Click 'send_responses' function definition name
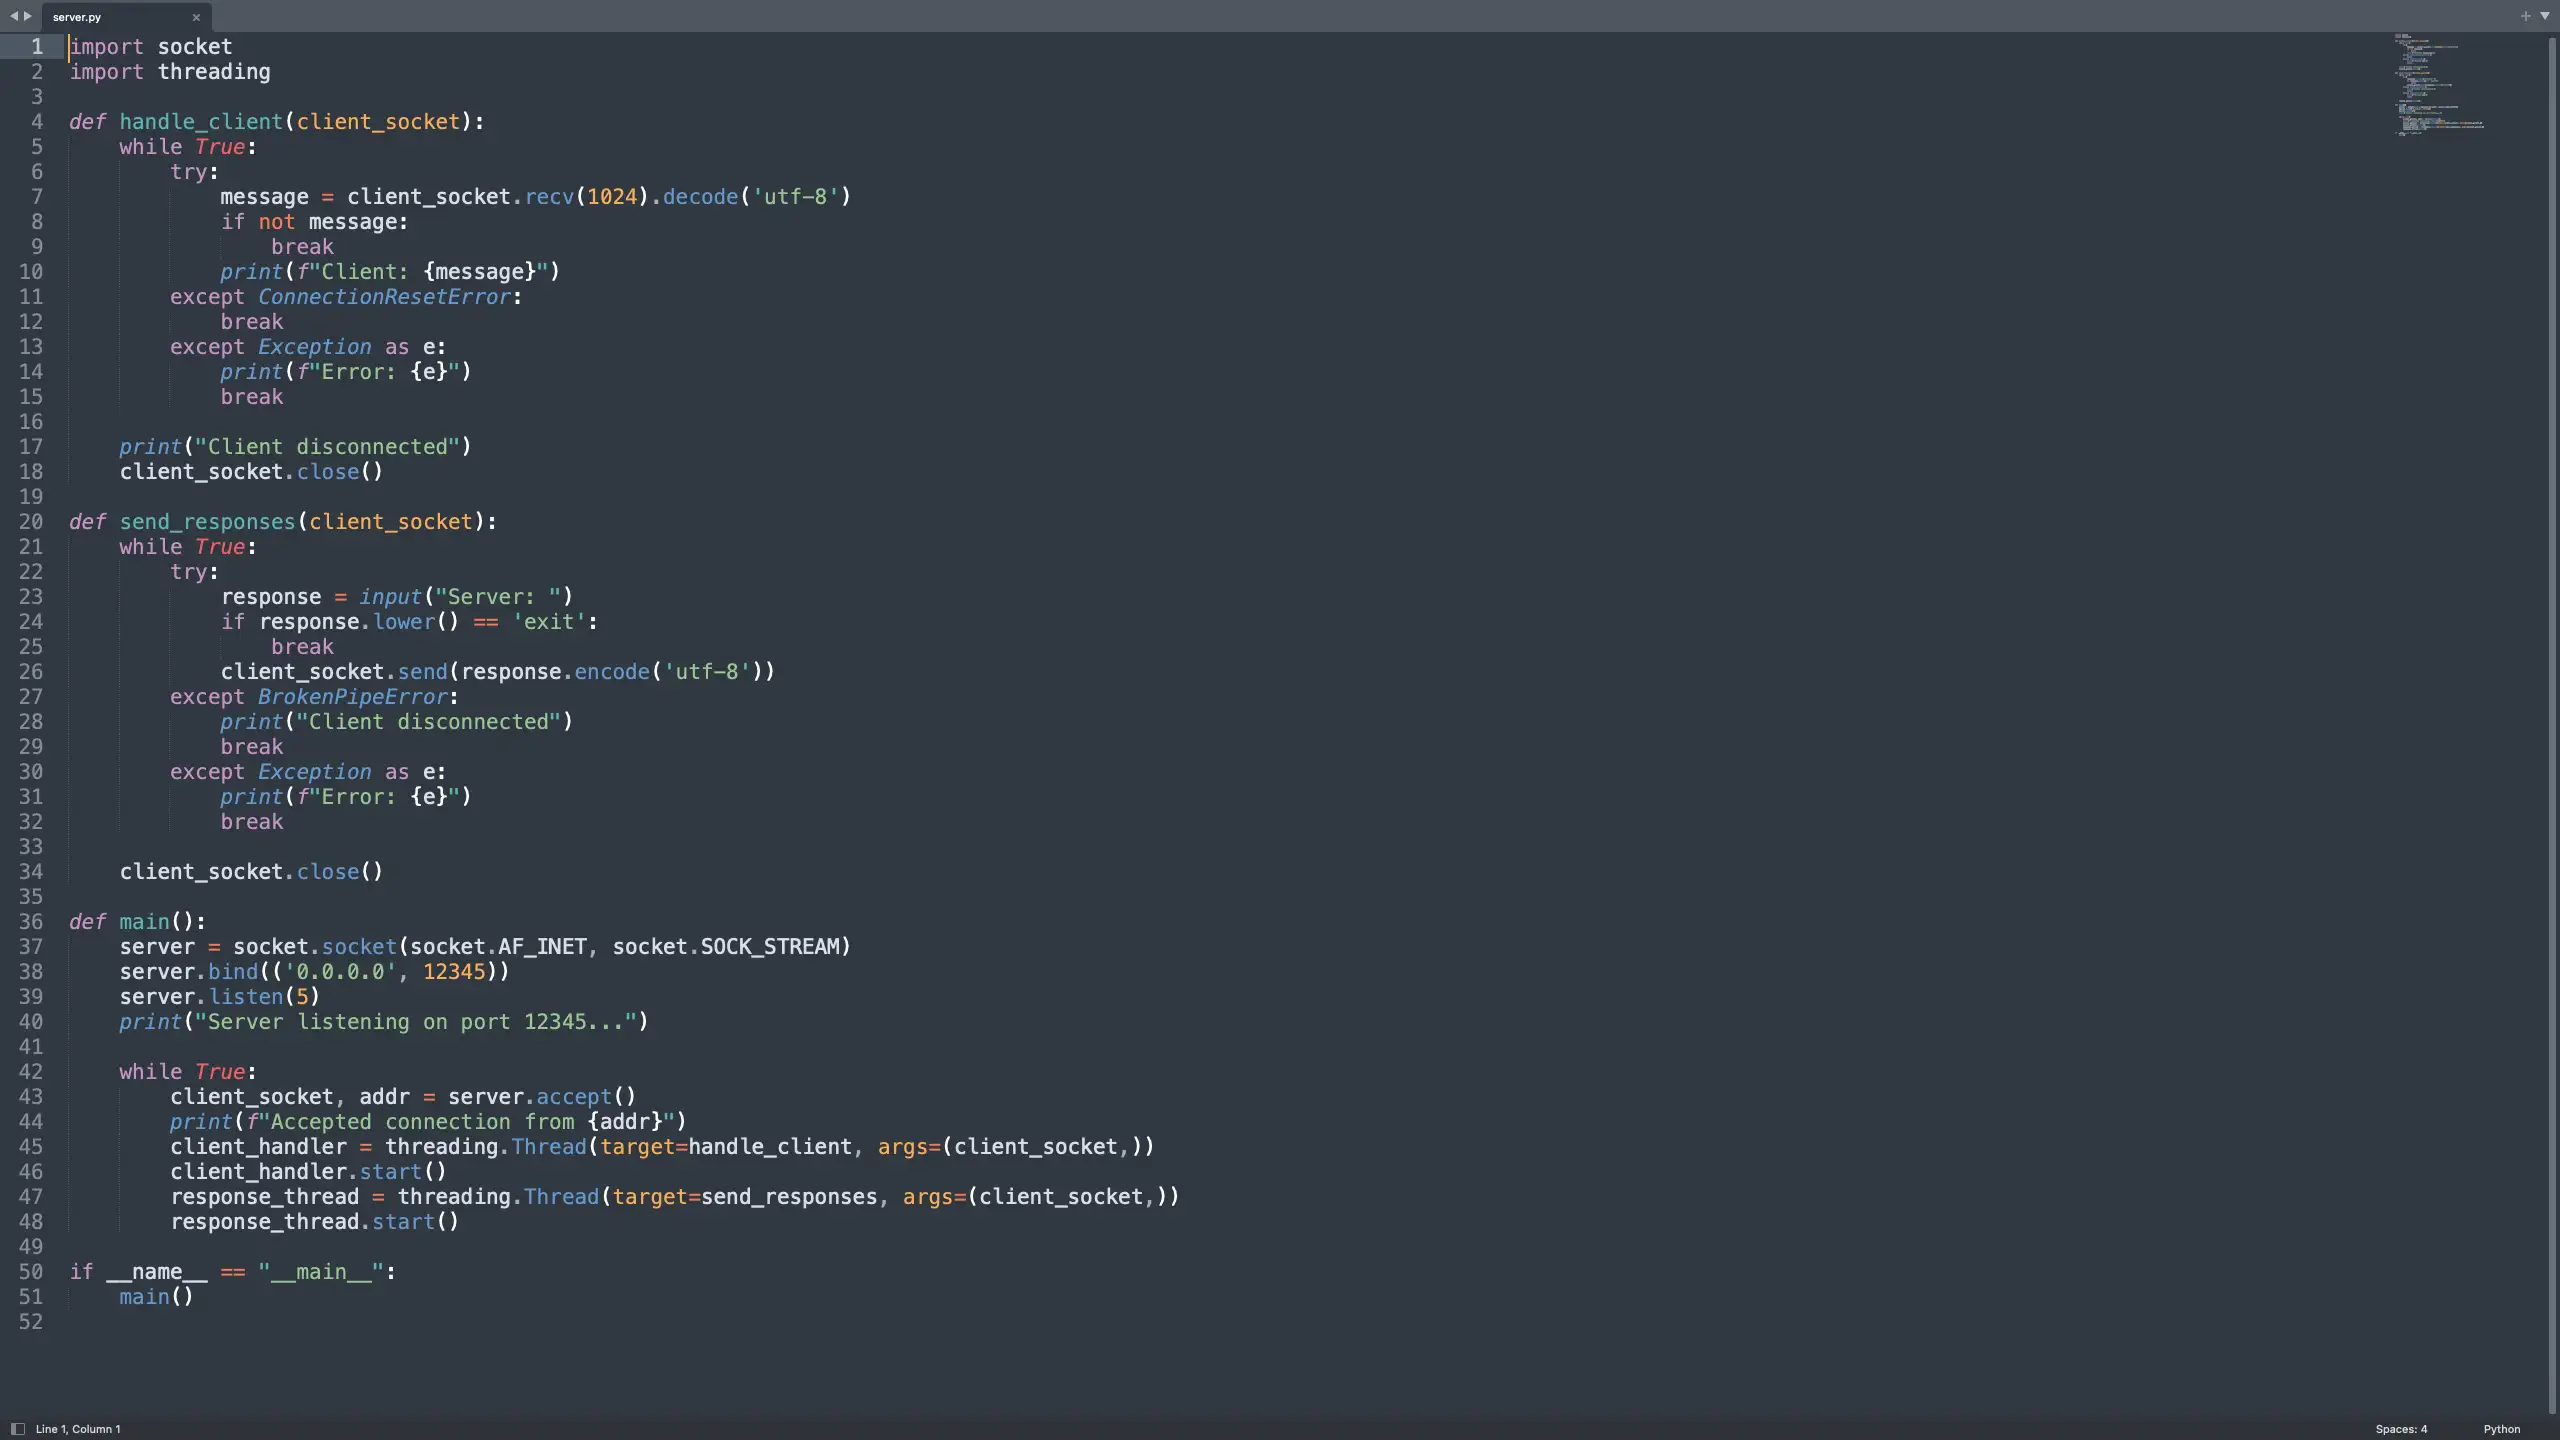 (207, 522)
